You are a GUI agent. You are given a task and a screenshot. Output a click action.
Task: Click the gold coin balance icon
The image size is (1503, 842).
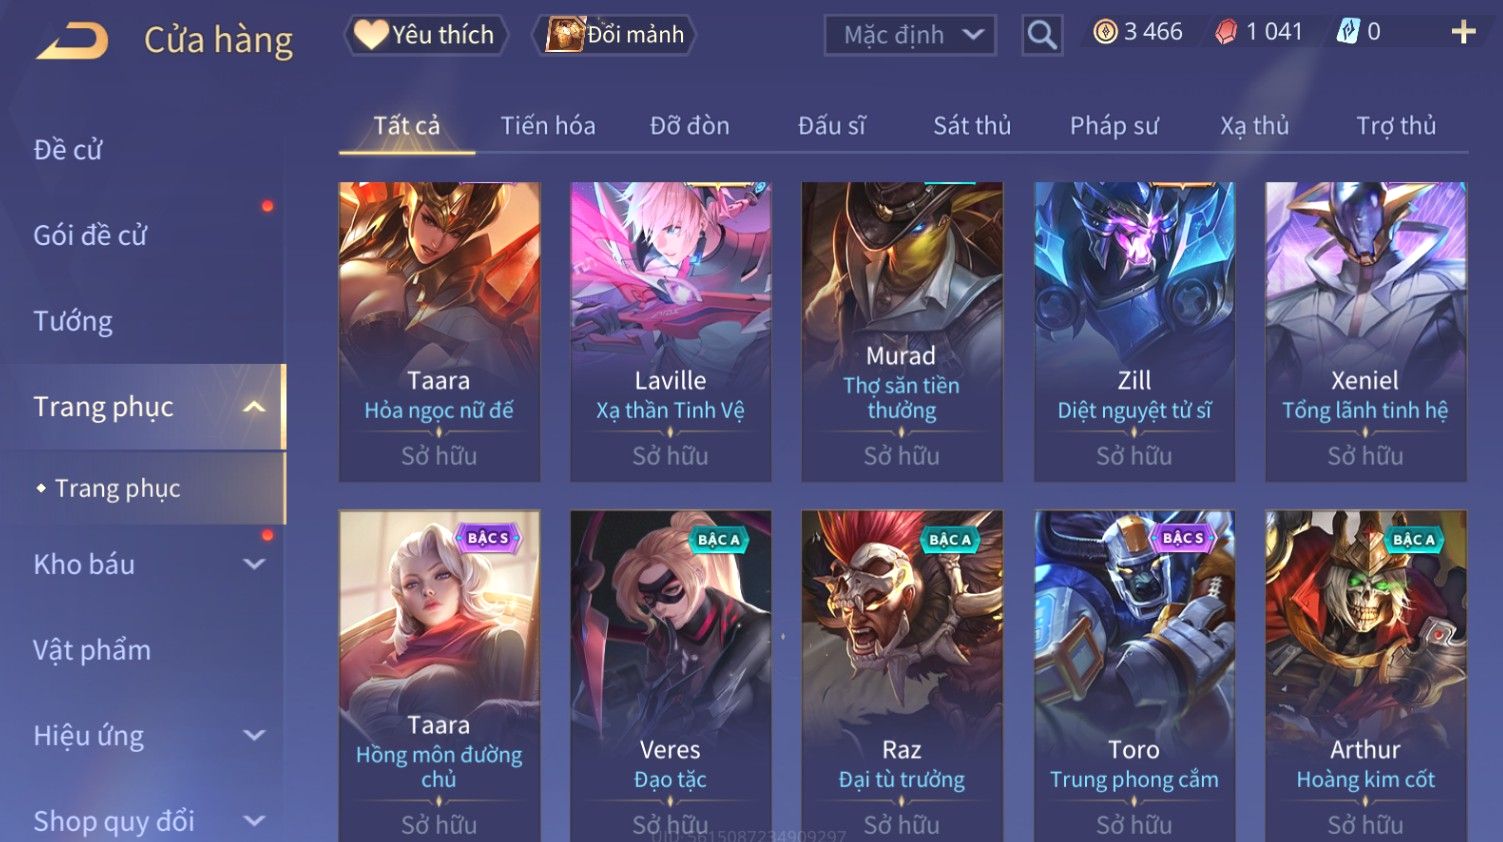(1105, 32)
